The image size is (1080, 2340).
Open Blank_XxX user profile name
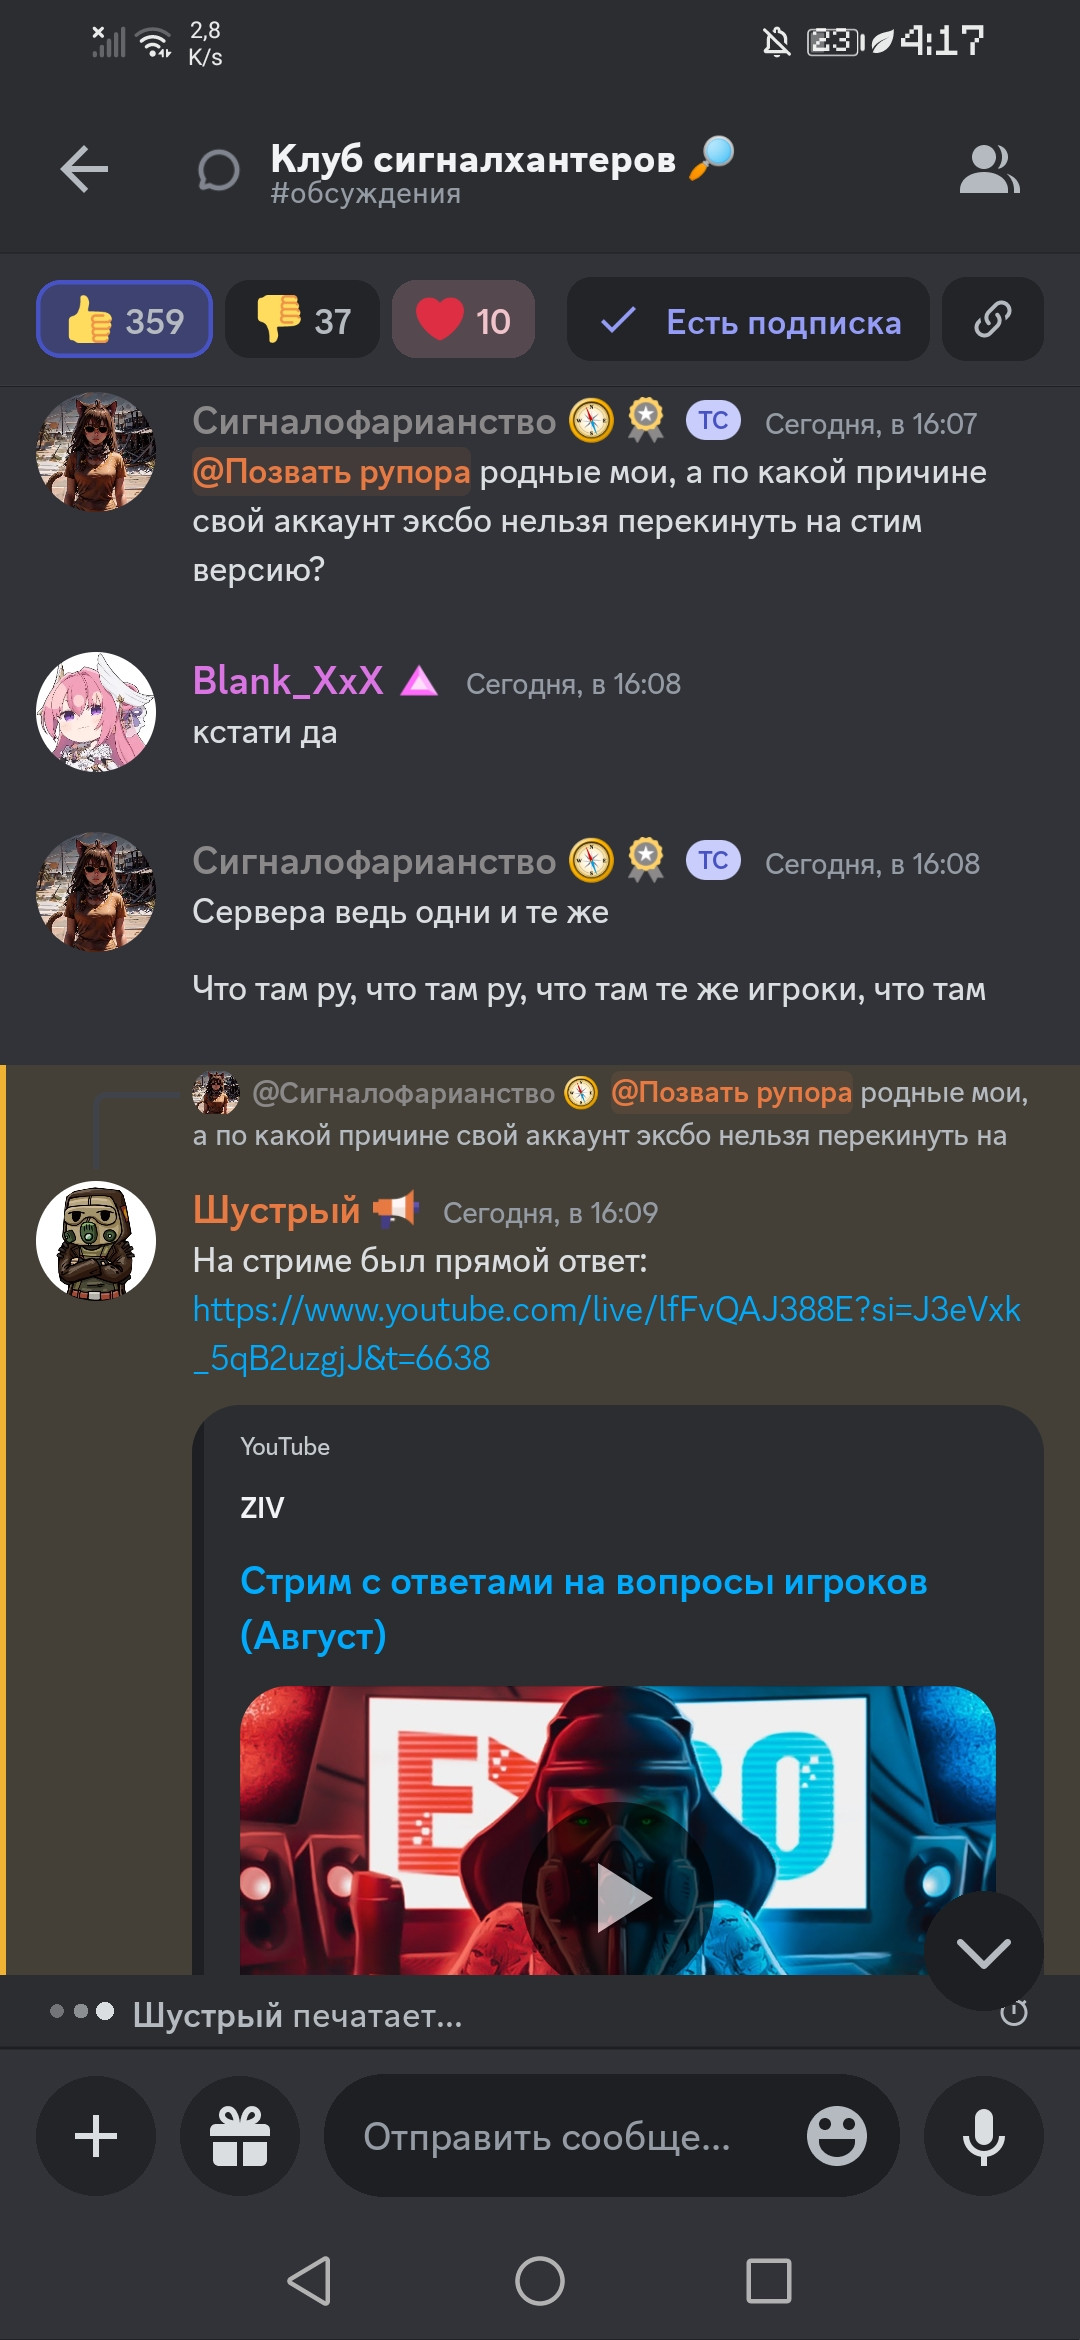(x=288, y=681)
